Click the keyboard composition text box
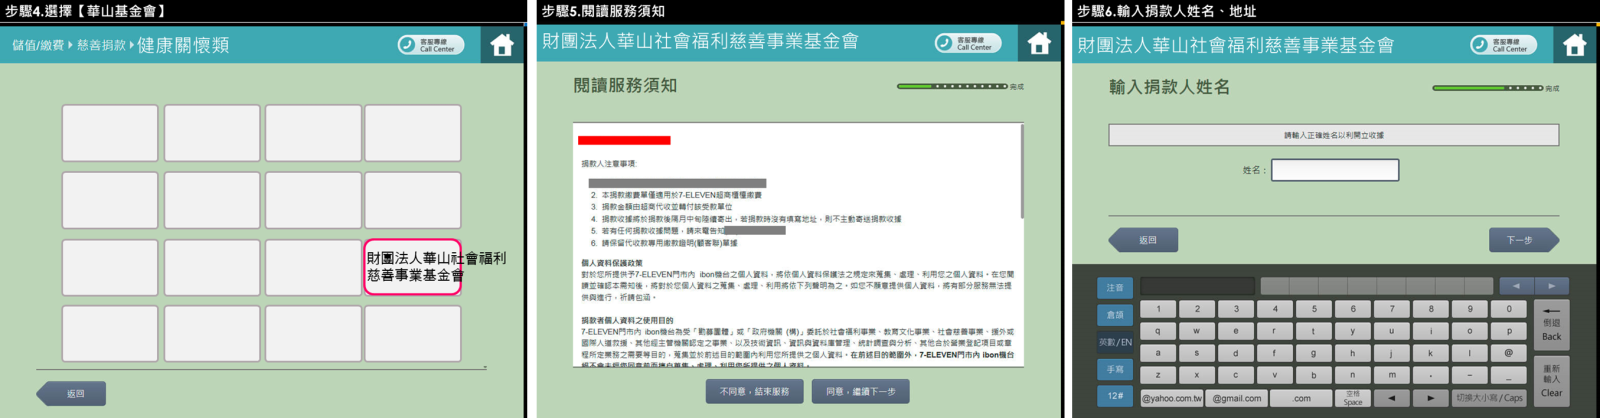Image resolution: width=1600 pixels, height=418 pixels. coord(1197,286)
